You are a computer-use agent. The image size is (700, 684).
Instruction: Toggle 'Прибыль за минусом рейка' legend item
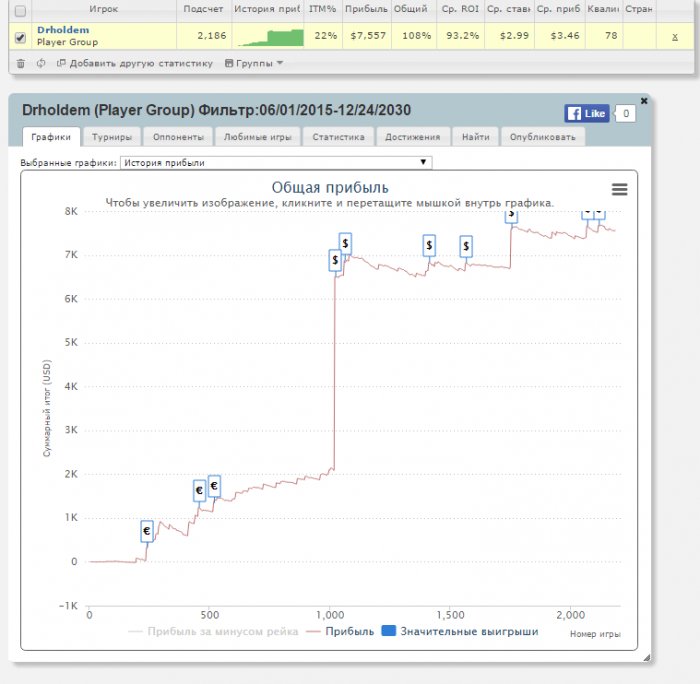(212, 631)
